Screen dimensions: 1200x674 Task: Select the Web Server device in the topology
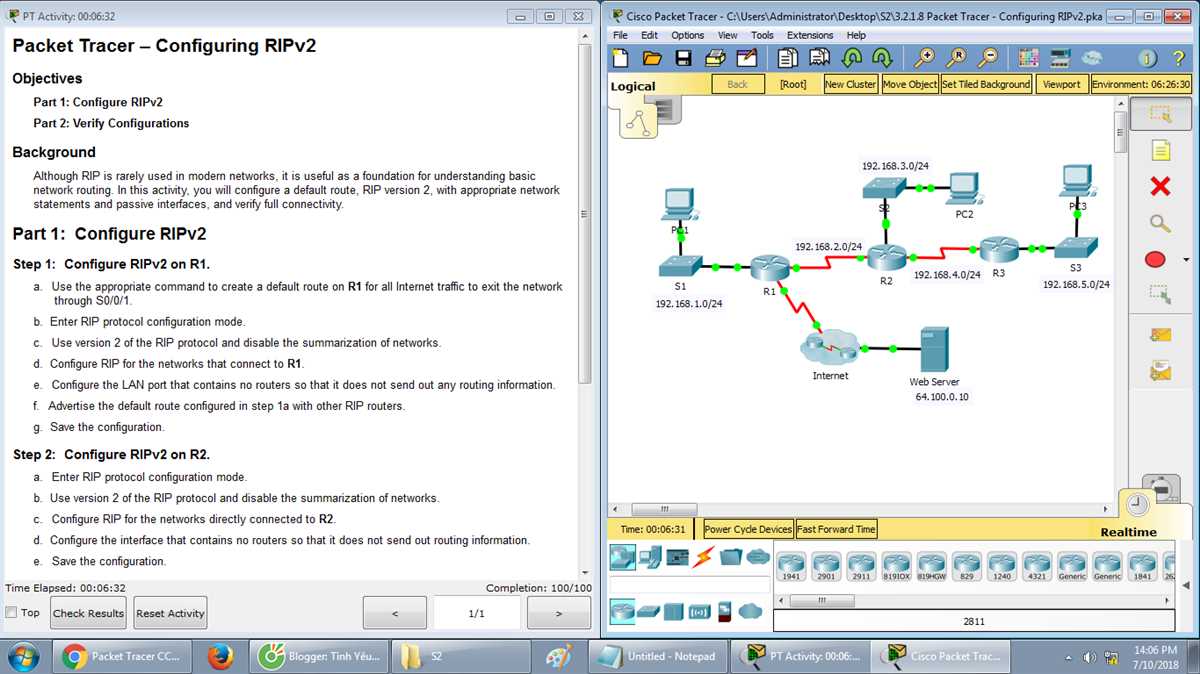934,350
